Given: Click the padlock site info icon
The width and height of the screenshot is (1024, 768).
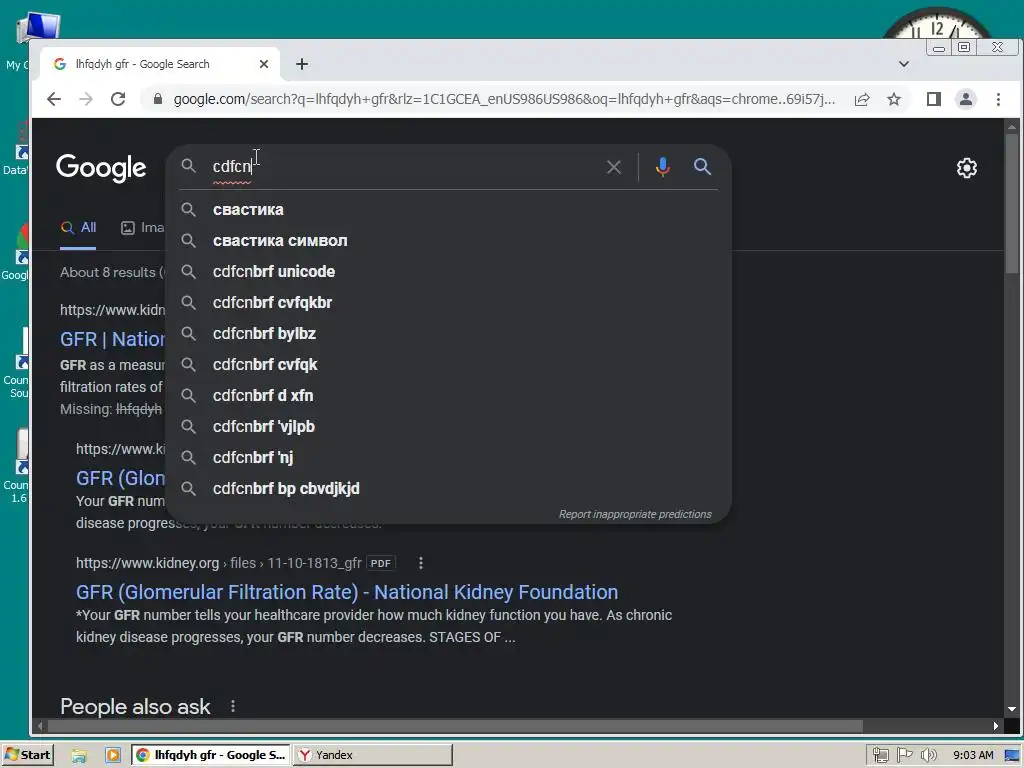Looking at the screenshot, I should coord(157,99).
